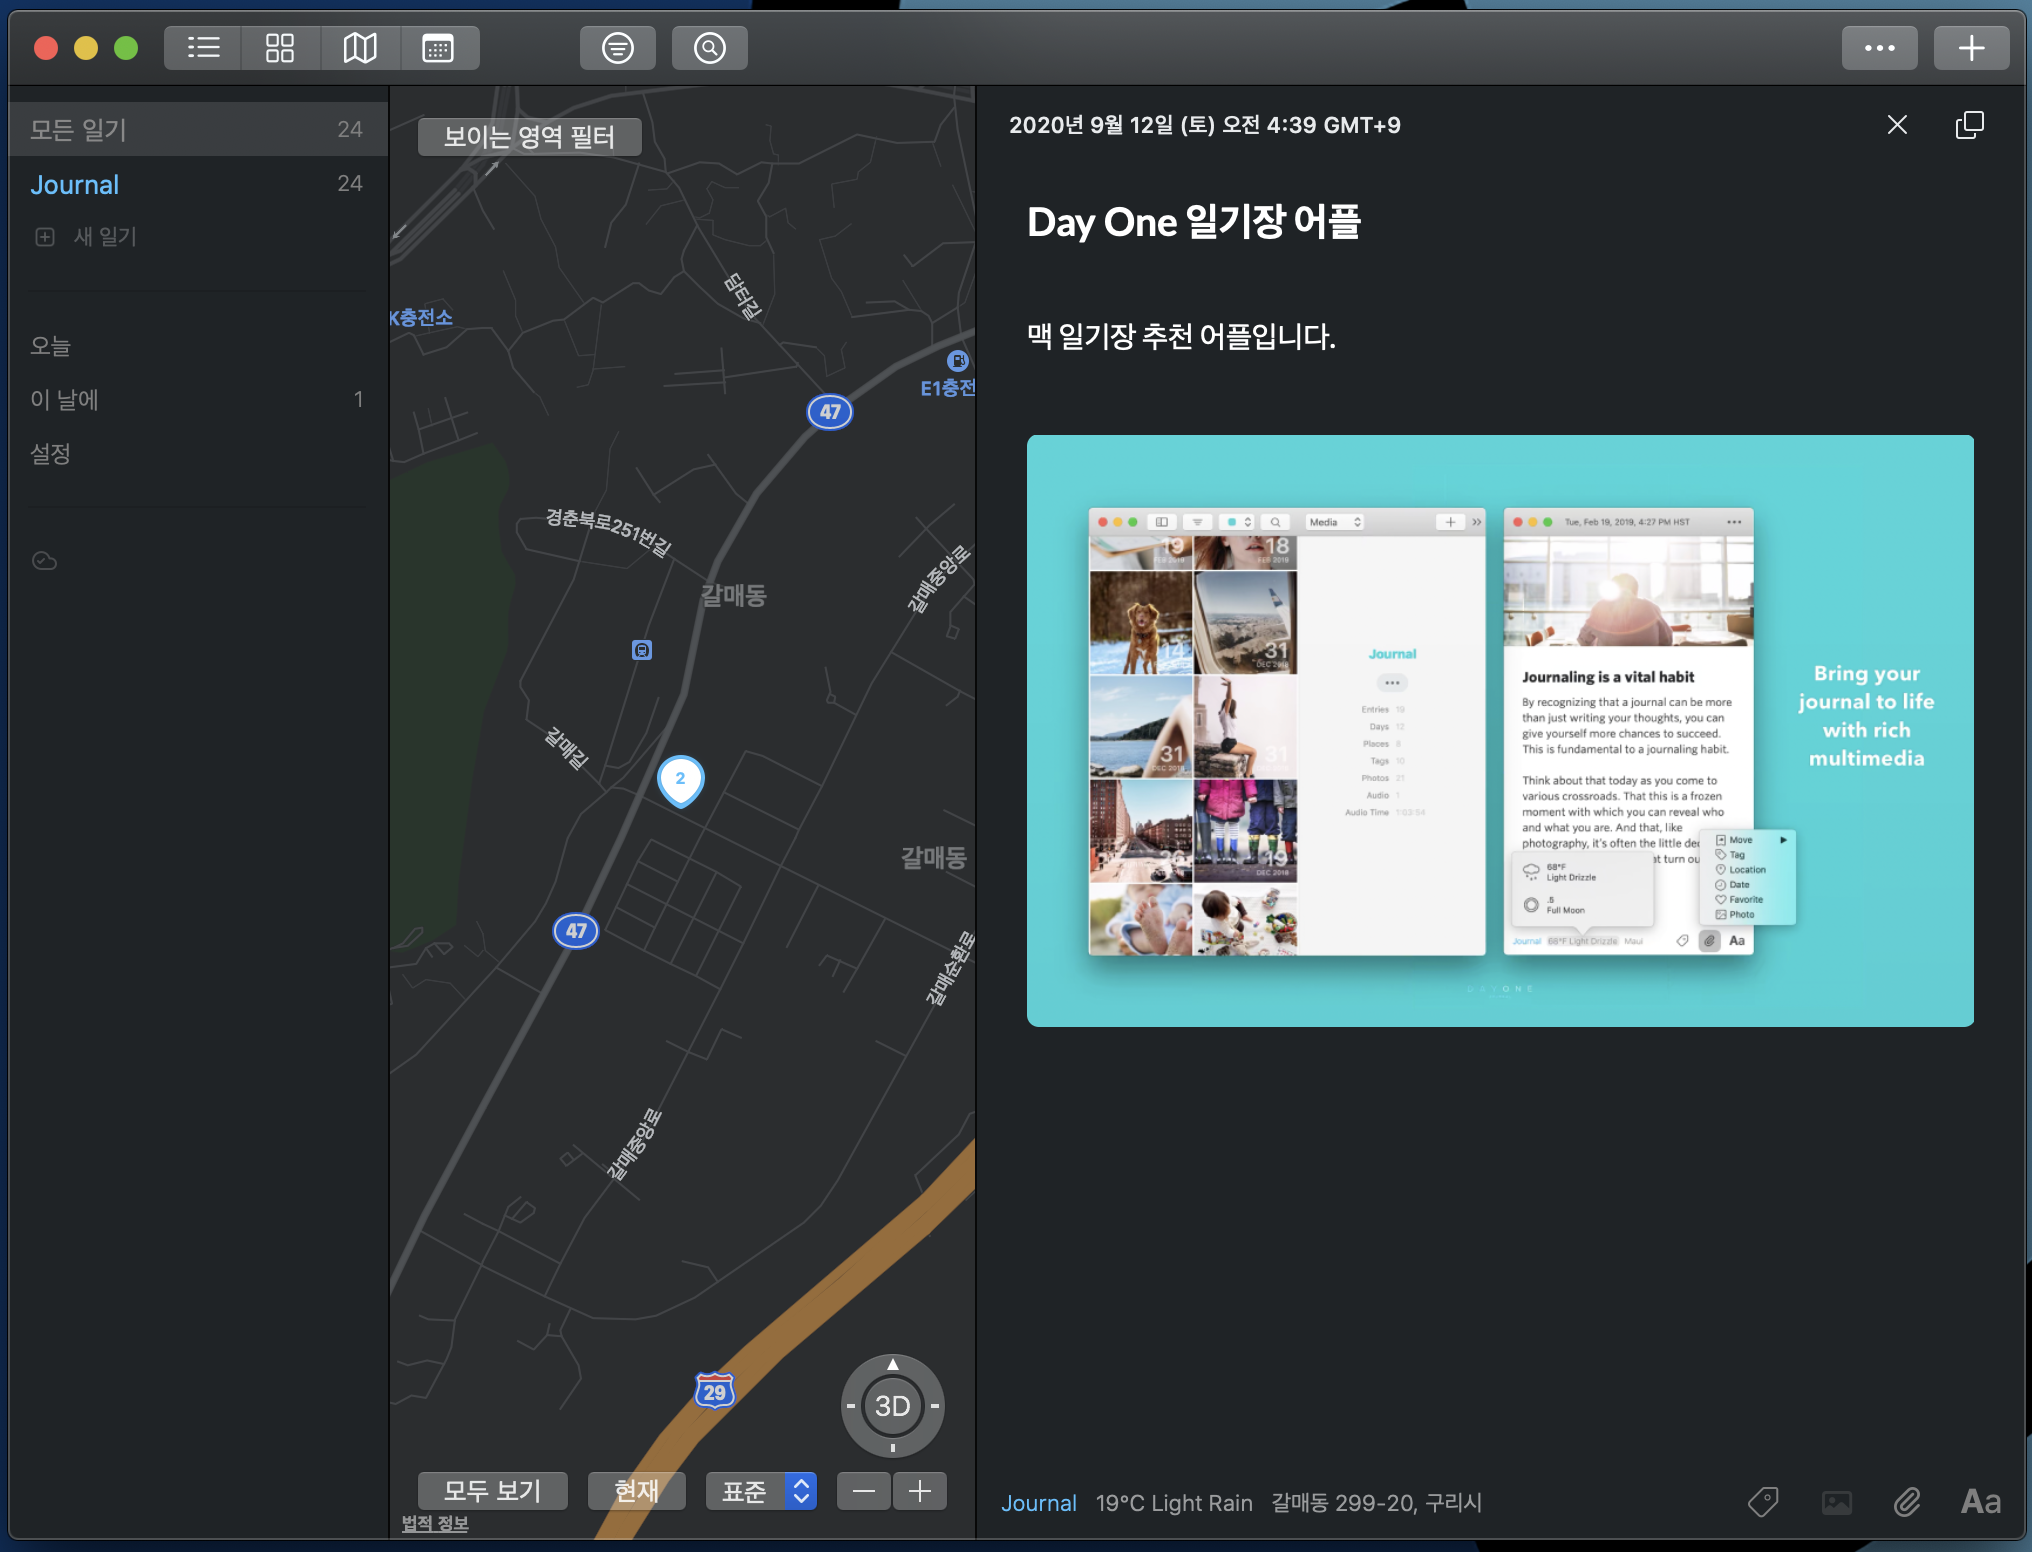Open calendar view from toolbar
Screen dimensions: 2032x1552
[438, 48]
